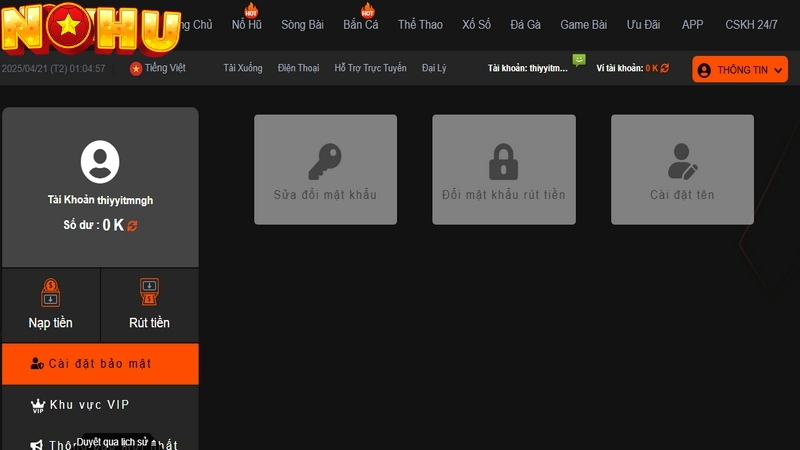Image resolution: width=800 pixels, height=450 pixels.
Task: Open the Nổ Hũ menu
Action: point(246,24)
